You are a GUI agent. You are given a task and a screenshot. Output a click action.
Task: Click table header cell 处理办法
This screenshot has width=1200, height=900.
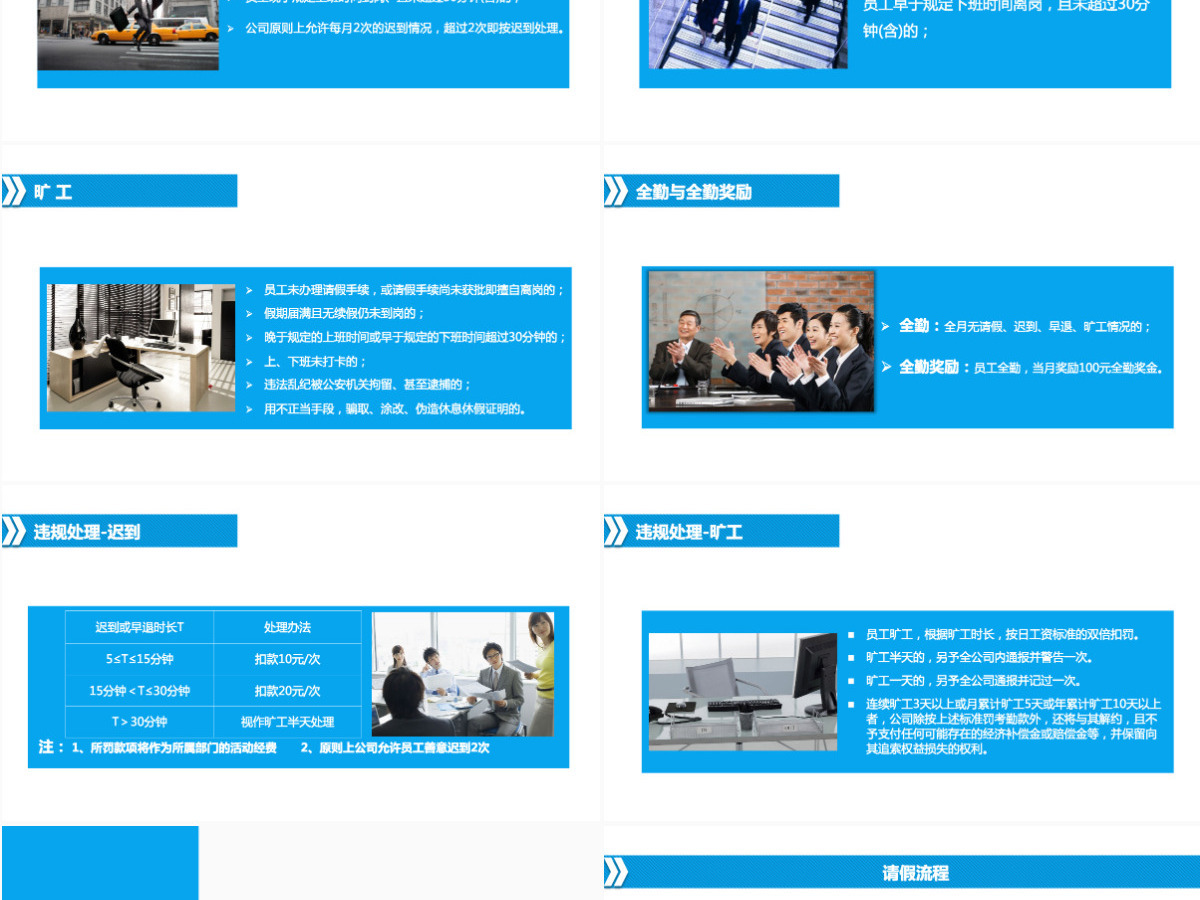click(287, 627)
